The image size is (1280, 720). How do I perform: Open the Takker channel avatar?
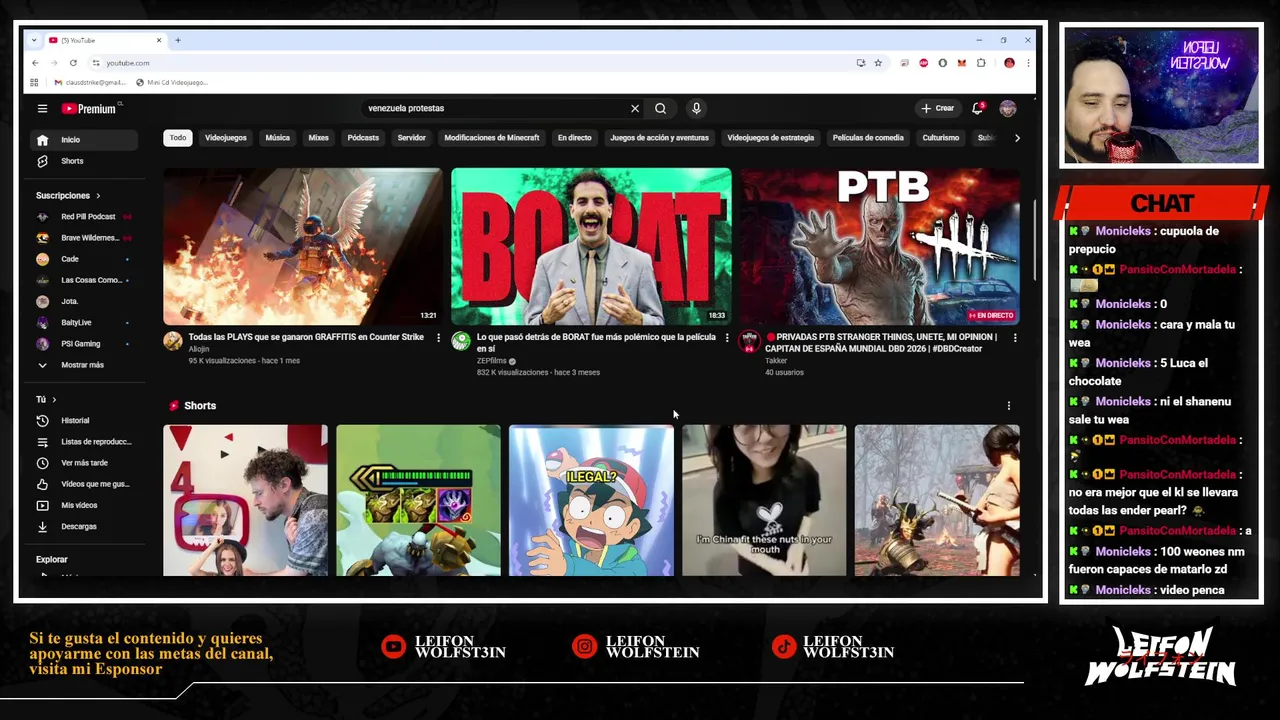[749, 341]
